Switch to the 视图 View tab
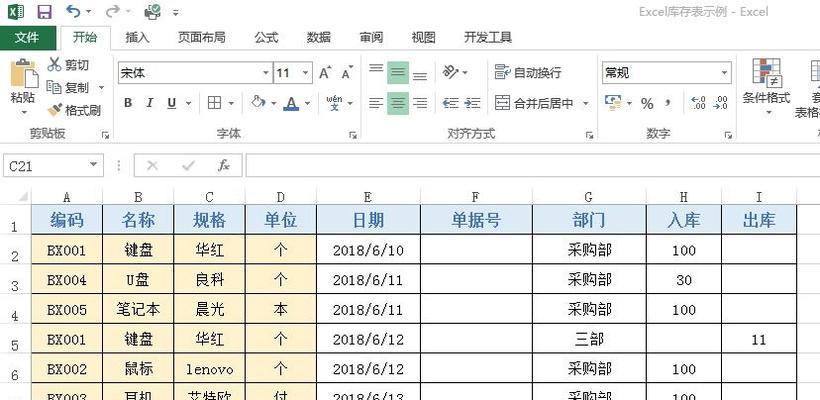The height and width of the screenshot is (400, 820). click(423, 38)
